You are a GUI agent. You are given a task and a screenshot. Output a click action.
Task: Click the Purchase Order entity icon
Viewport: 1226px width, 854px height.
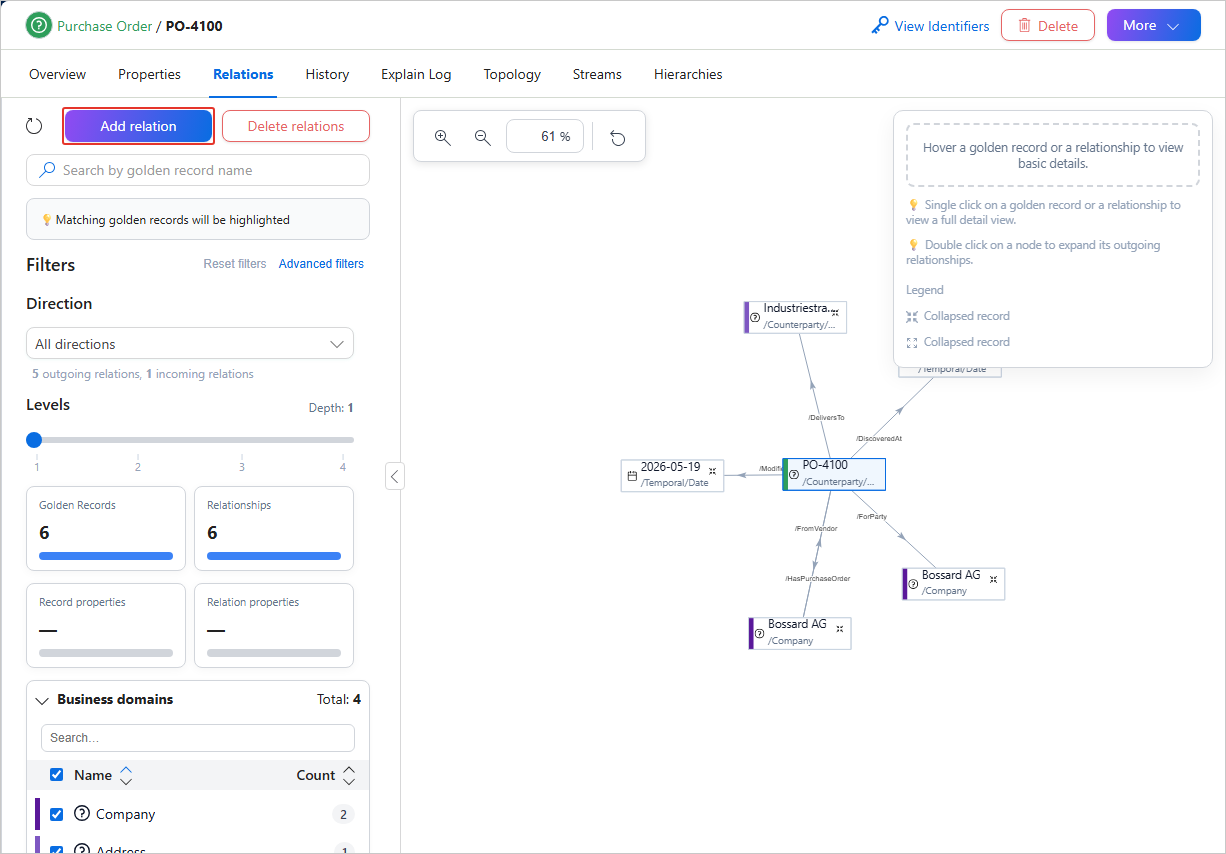pos(39,26)
